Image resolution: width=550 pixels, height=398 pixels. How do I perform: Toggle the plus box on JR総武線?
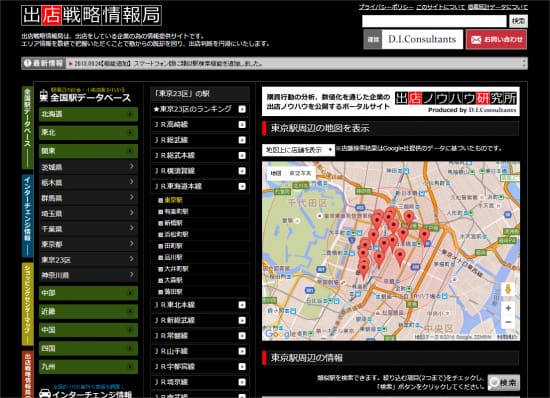[x=242, y=140]
